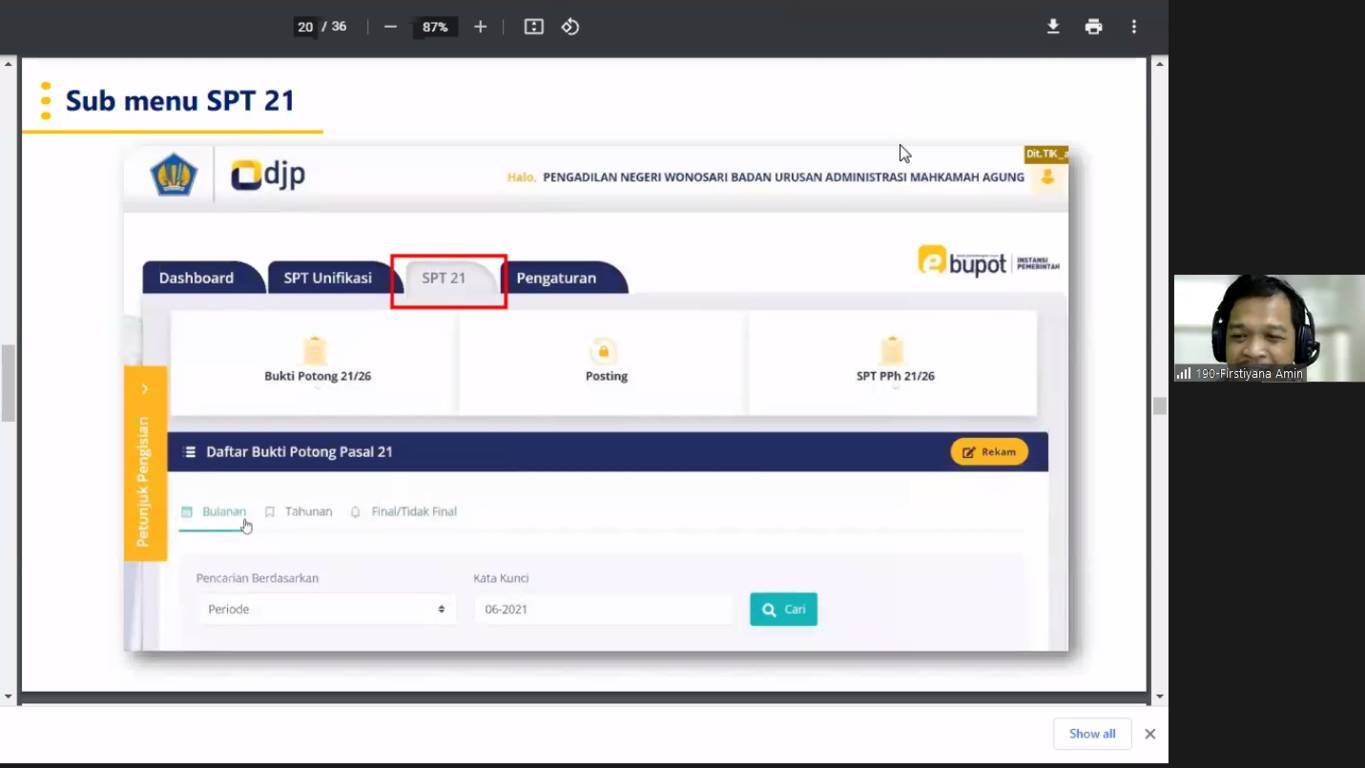Click the PDF download icon
Viewport: 1365px width, 768px height.
click(x=1053, y=27)
